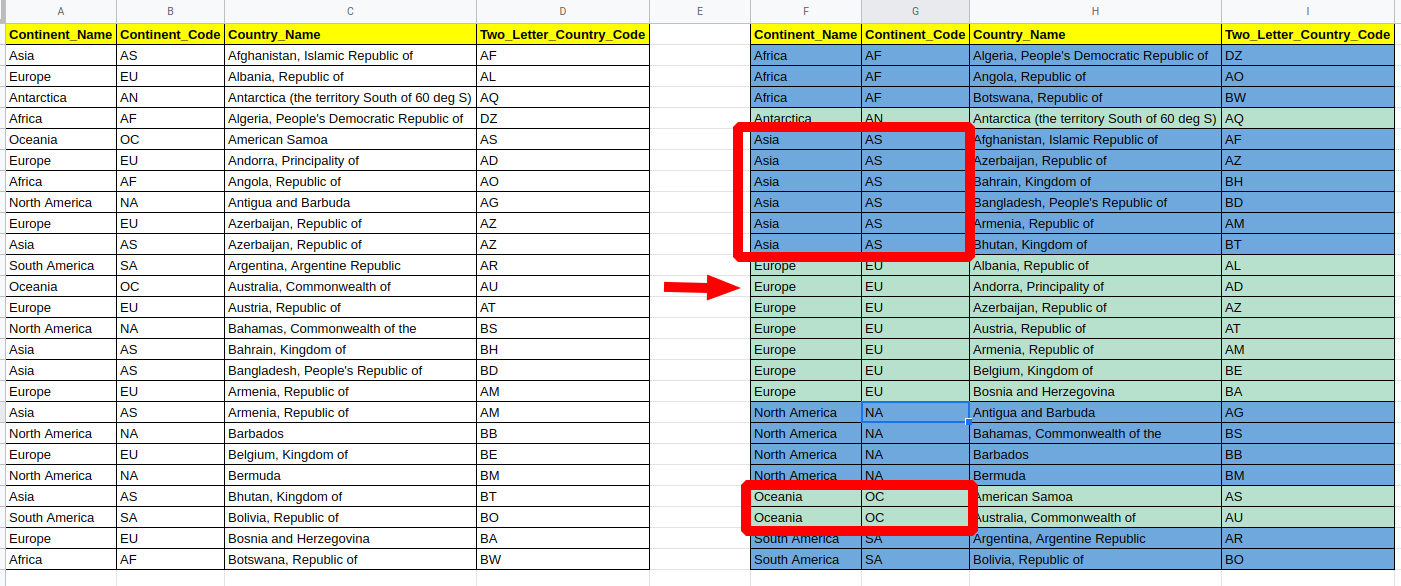Select column C header
This screenshot has width=1401, height=586.
point(350,11)
